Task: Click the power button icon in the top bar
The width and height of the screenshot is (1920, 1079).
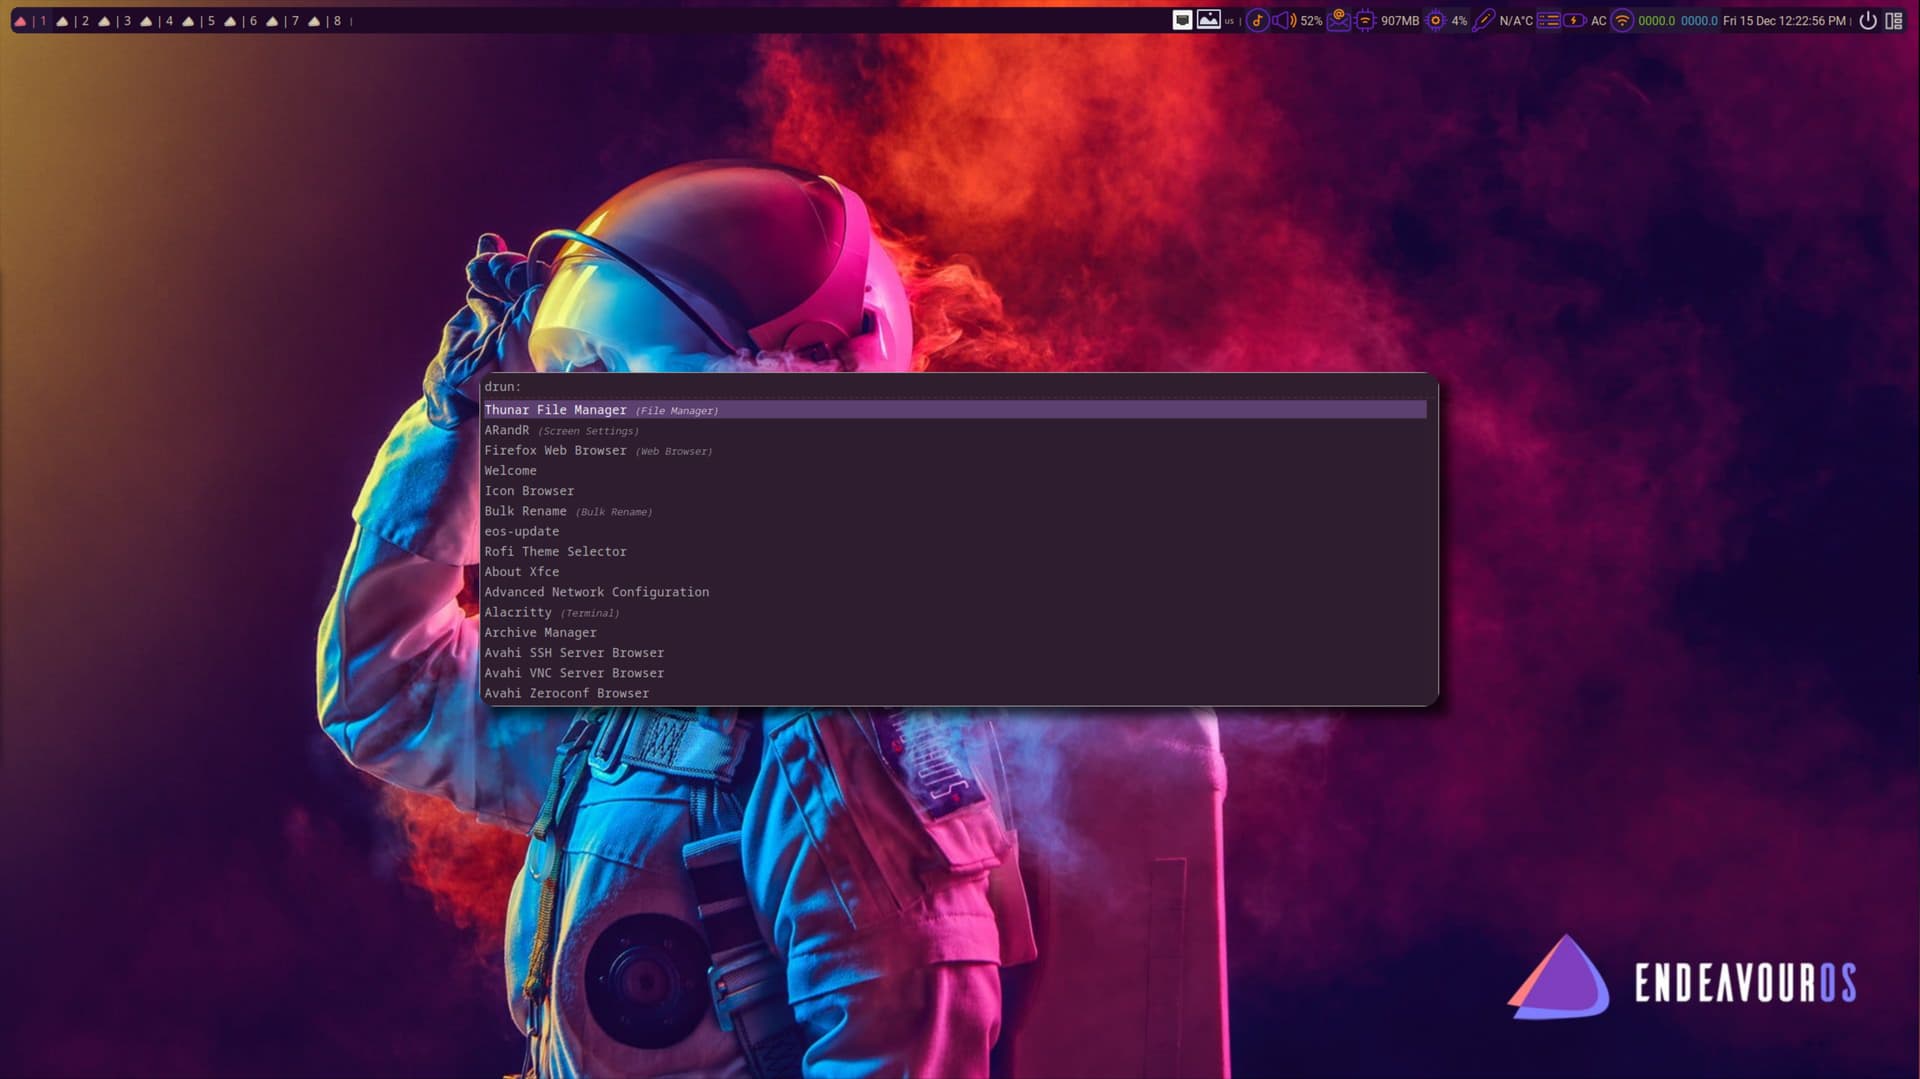Action: [x=1867, y=20]
